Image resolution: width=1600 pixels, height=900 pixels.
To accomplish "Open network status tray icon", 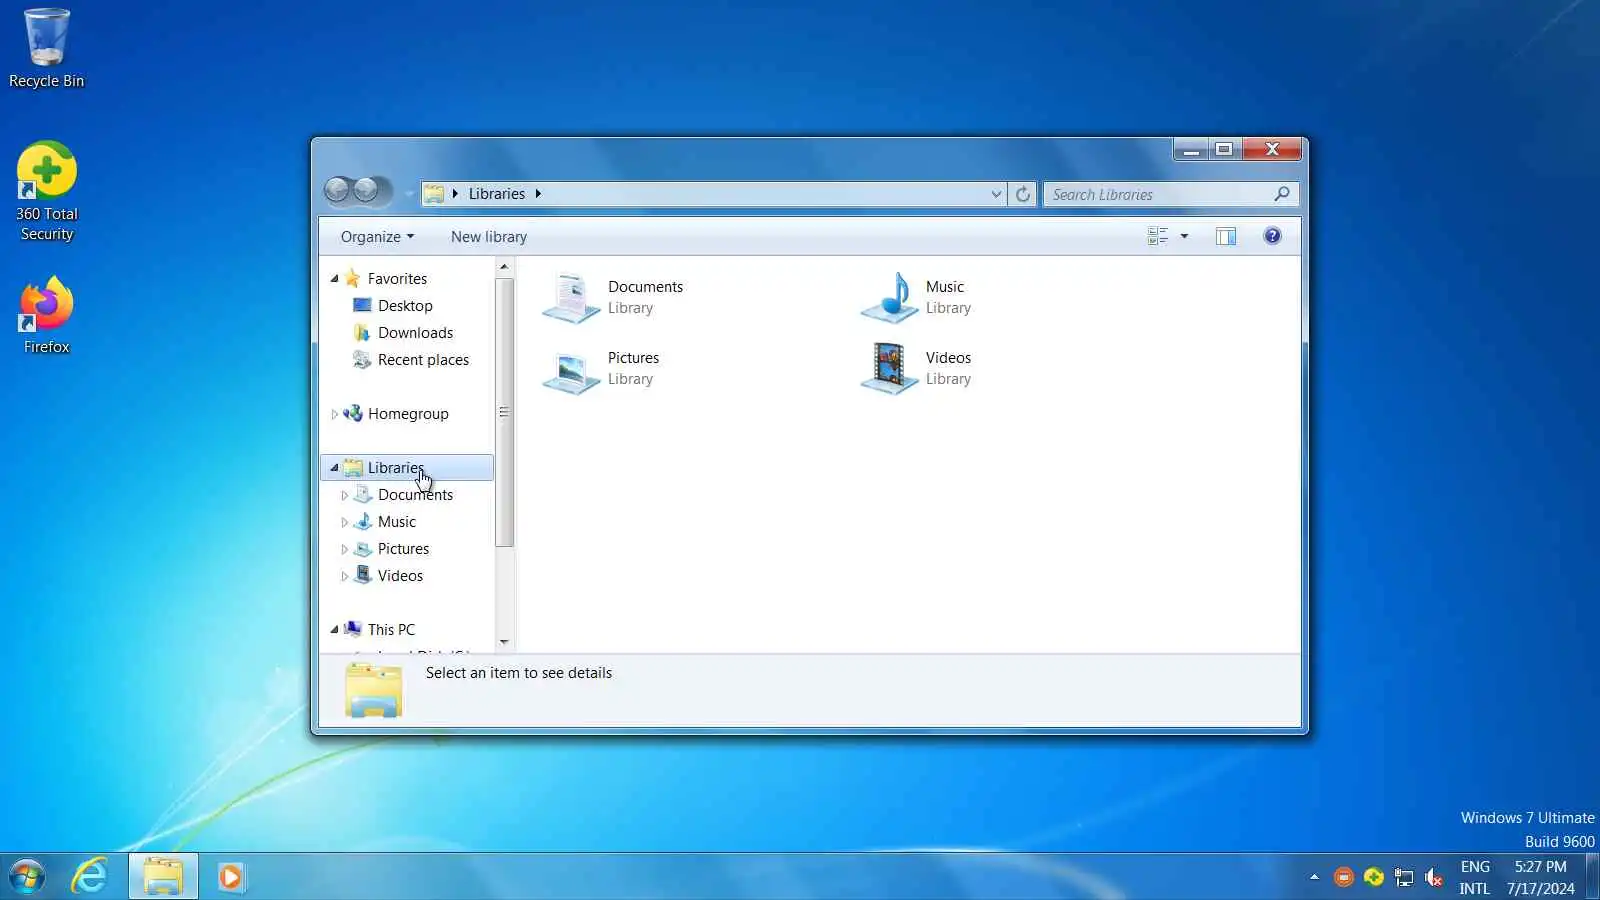I will 1404,878.
